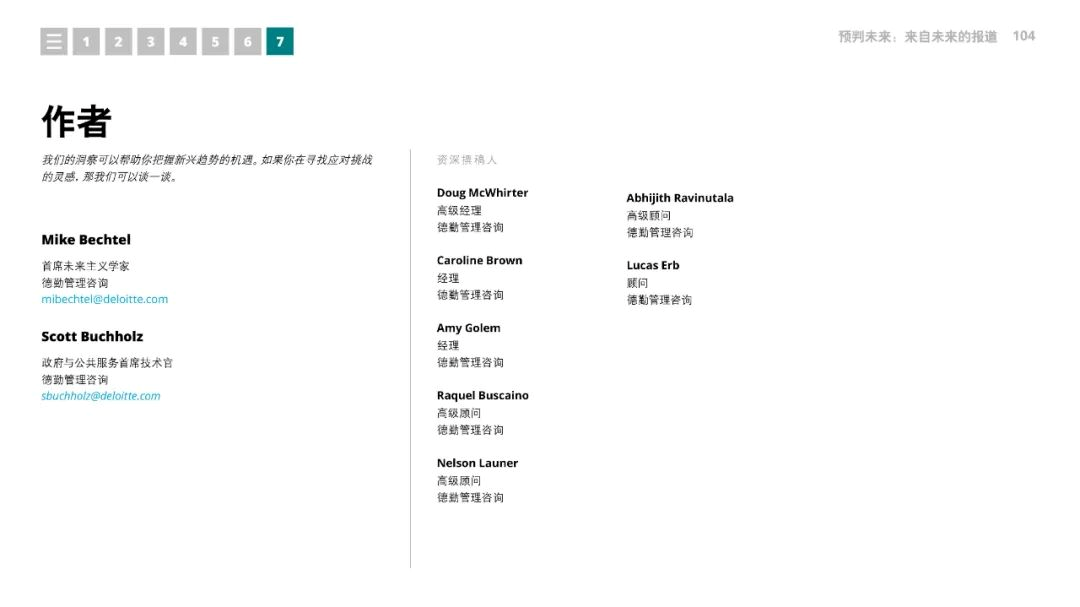The height and width of the screenshot is (607, 1080).
Task: Click 经理 title under Caroline Brown
Action: 448,278
